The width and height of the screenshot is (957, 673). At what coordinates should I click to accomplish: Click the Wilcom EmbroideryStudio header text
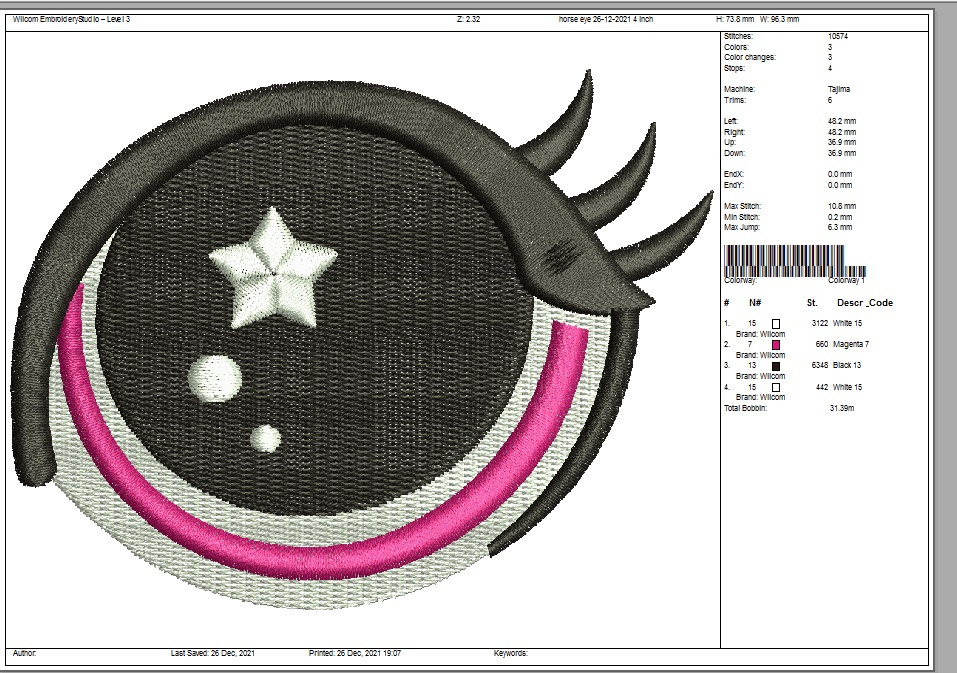[71, 19]
